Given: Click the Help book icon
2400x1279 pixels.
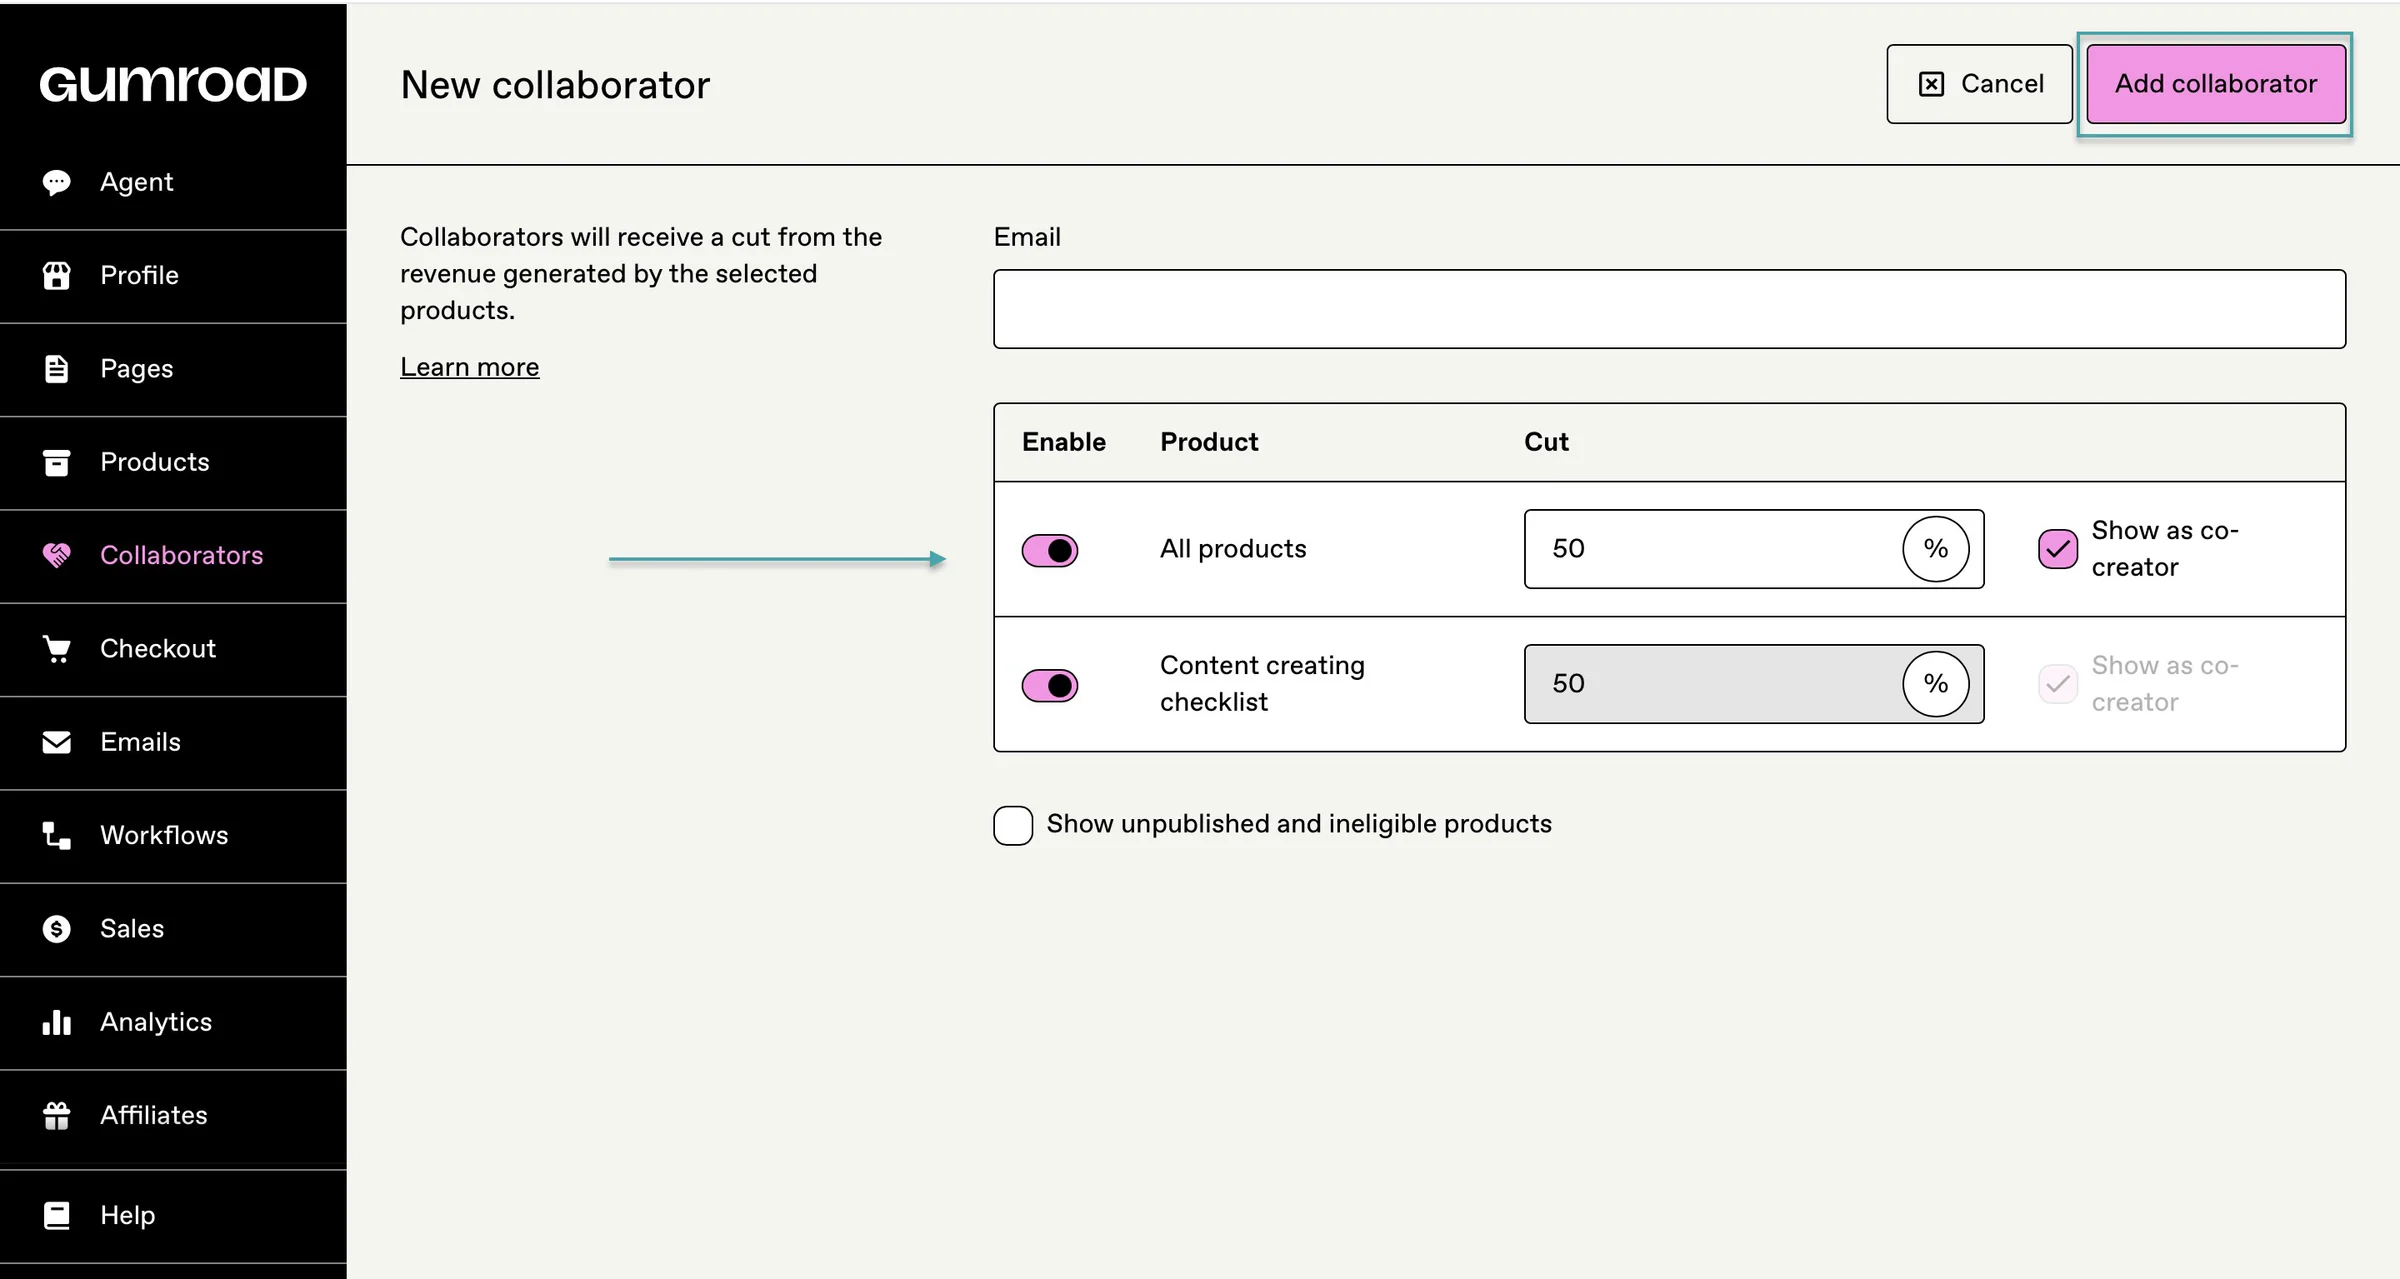Looking at the screenshot, I should click(57, 1215).
